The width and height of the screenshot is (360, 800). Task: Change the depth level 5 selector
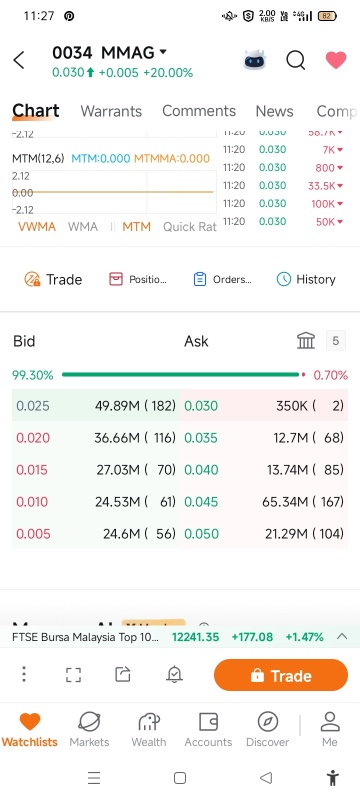click(x=336, y=341)
